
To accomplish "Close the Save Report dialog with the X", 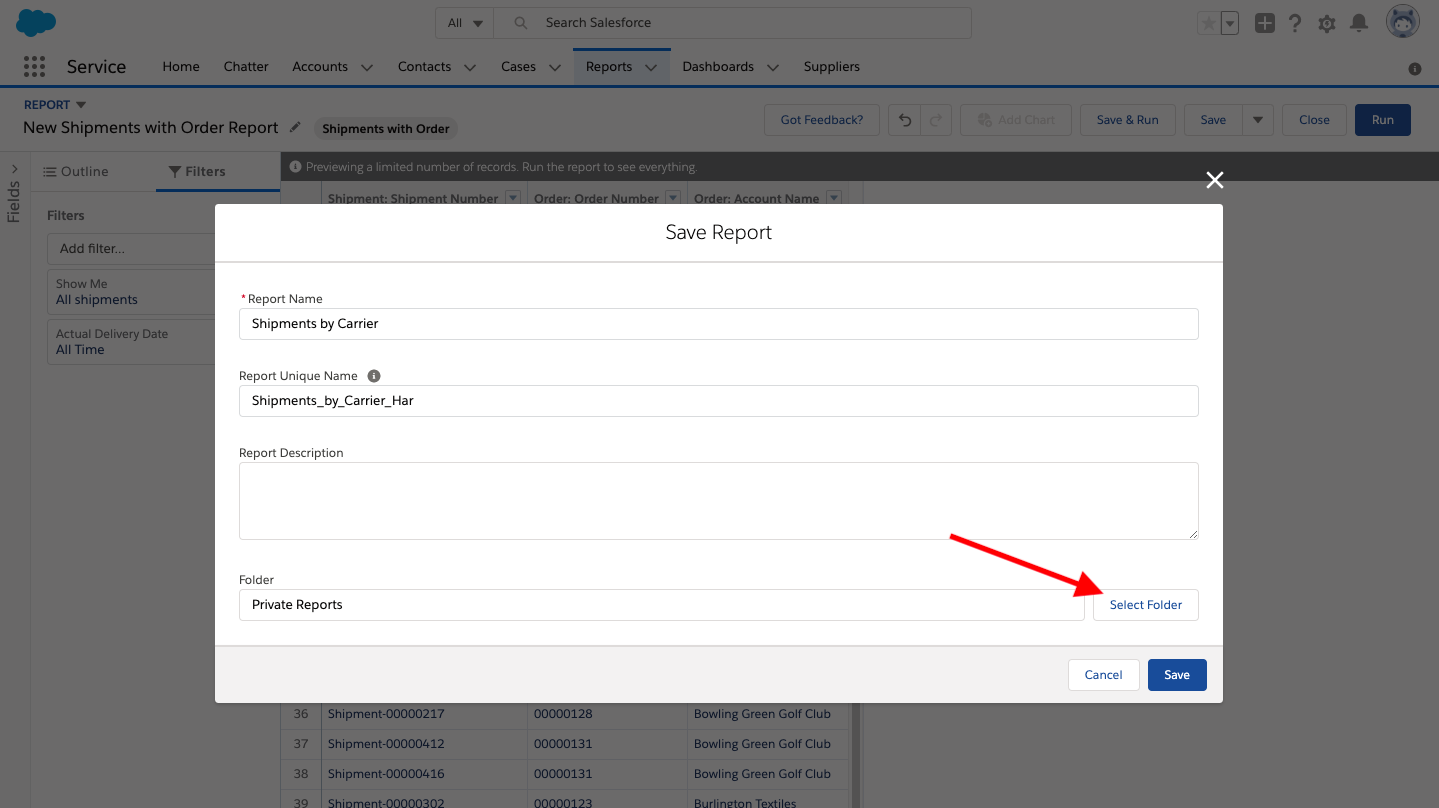I will (x=1215, y=180).
